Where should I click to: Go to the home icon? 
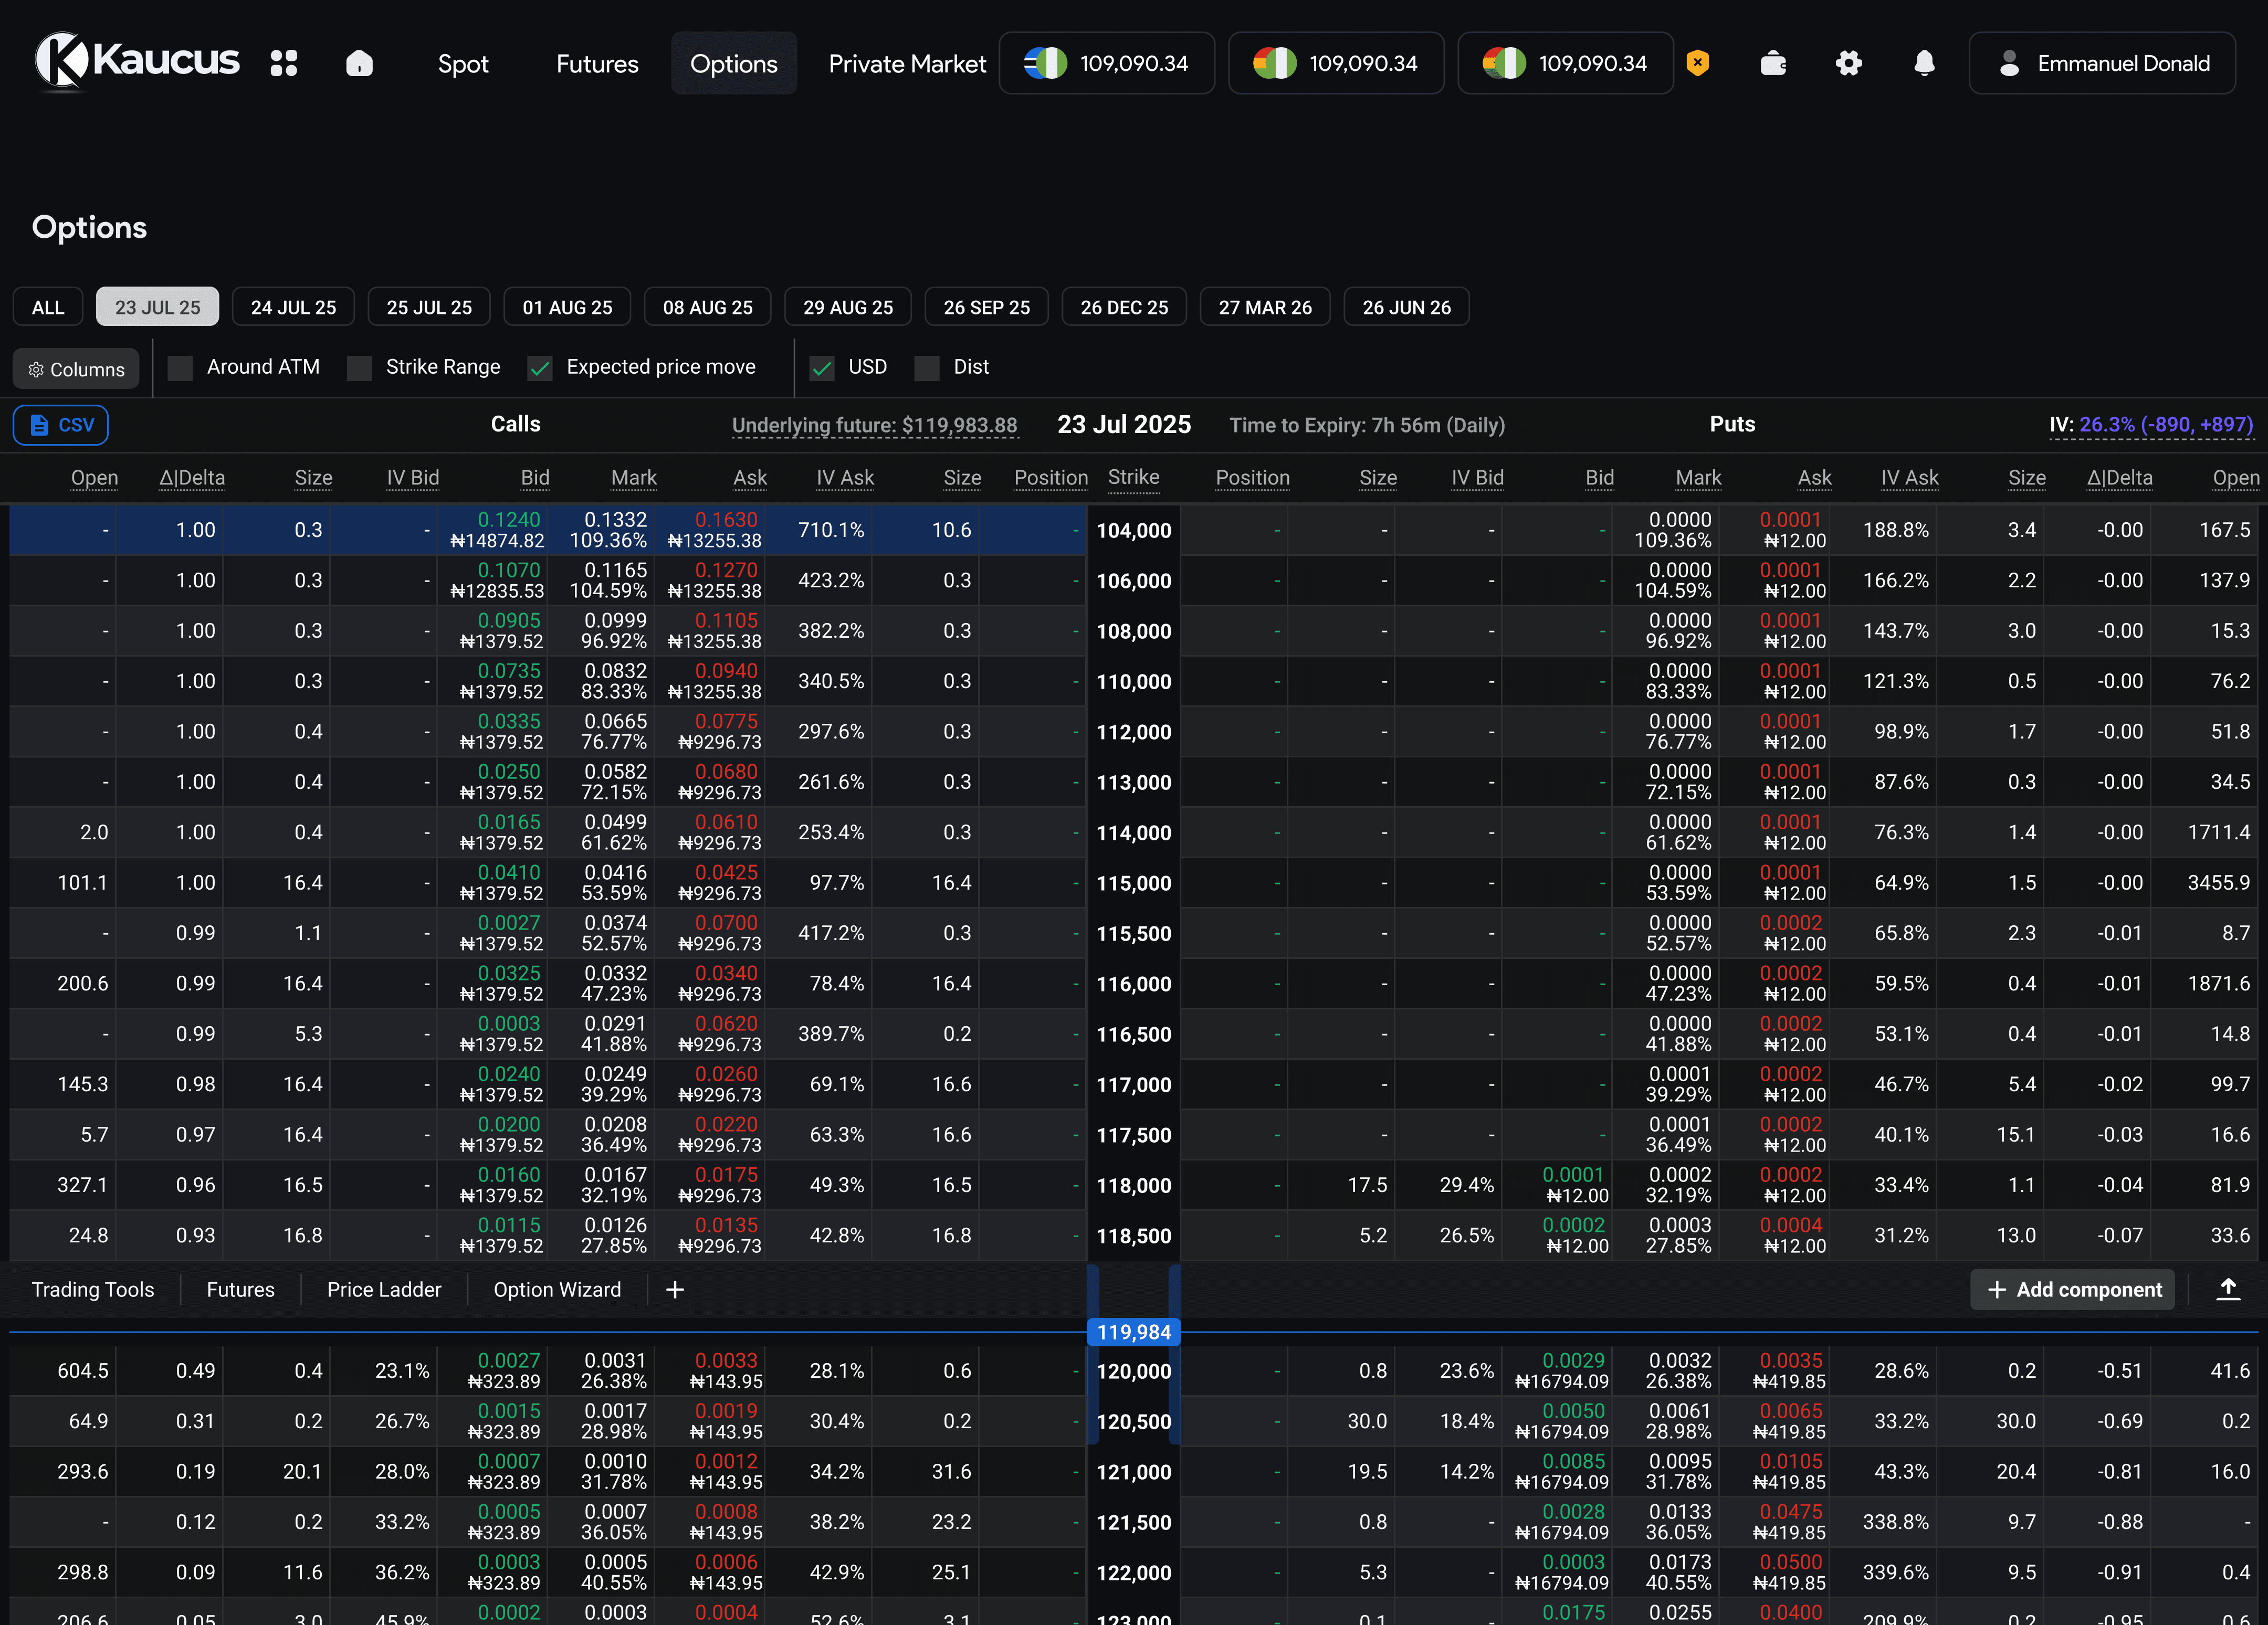[359, 63]
